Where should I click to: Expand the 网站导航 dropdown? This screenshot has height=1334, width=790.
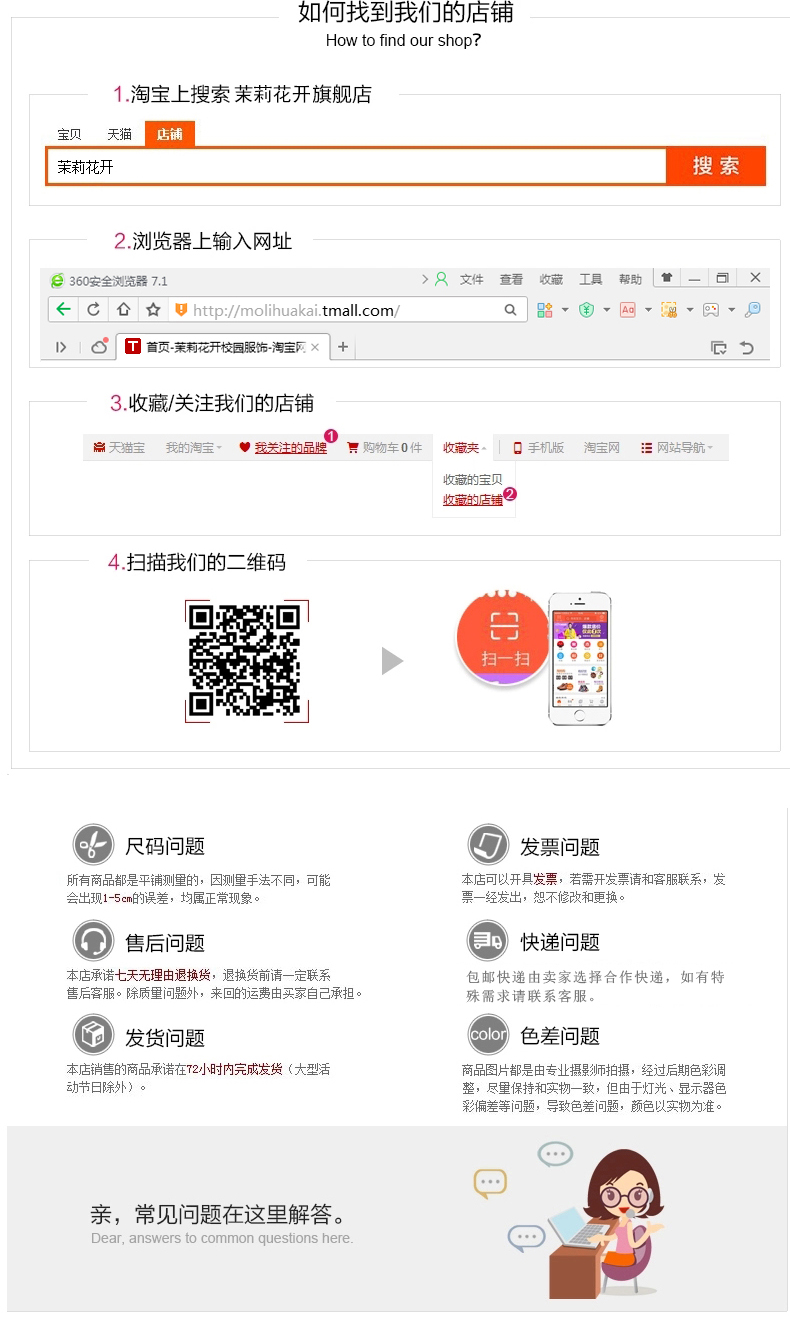click(x=685, y=448)
